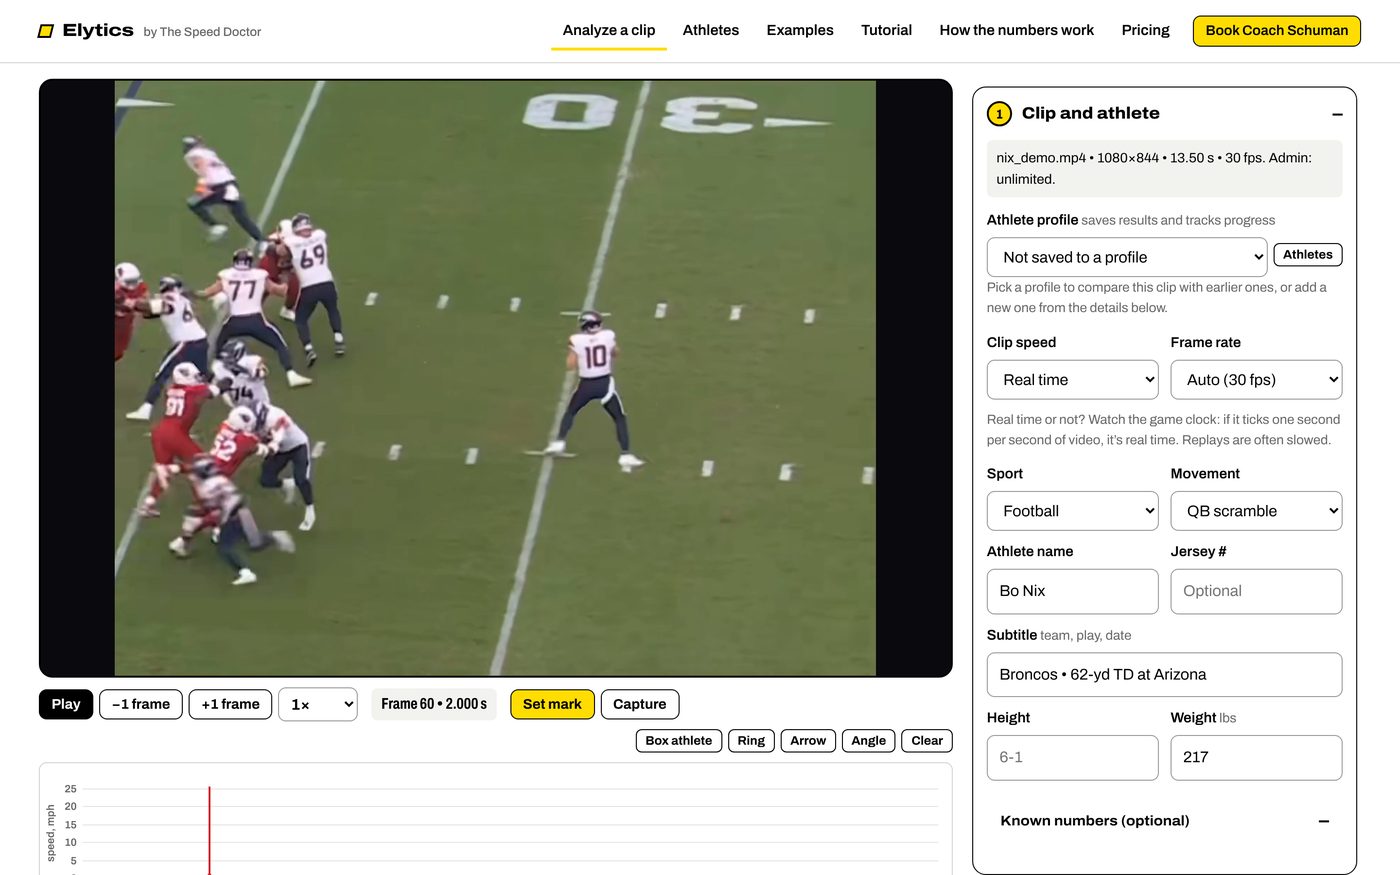This screenshot has width=1400, height=875.
Task: Click the Set mark button
Action: (552, 704)
